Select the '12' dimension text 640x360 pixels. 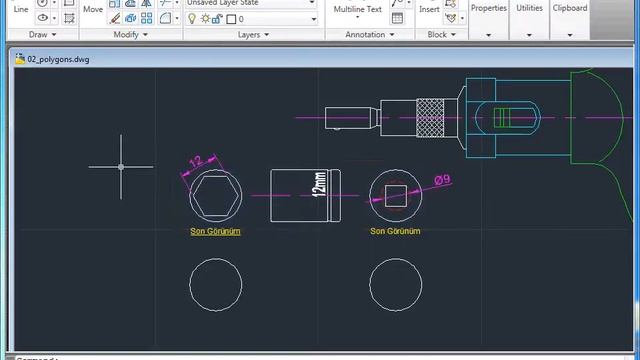[x=196, y=162]
